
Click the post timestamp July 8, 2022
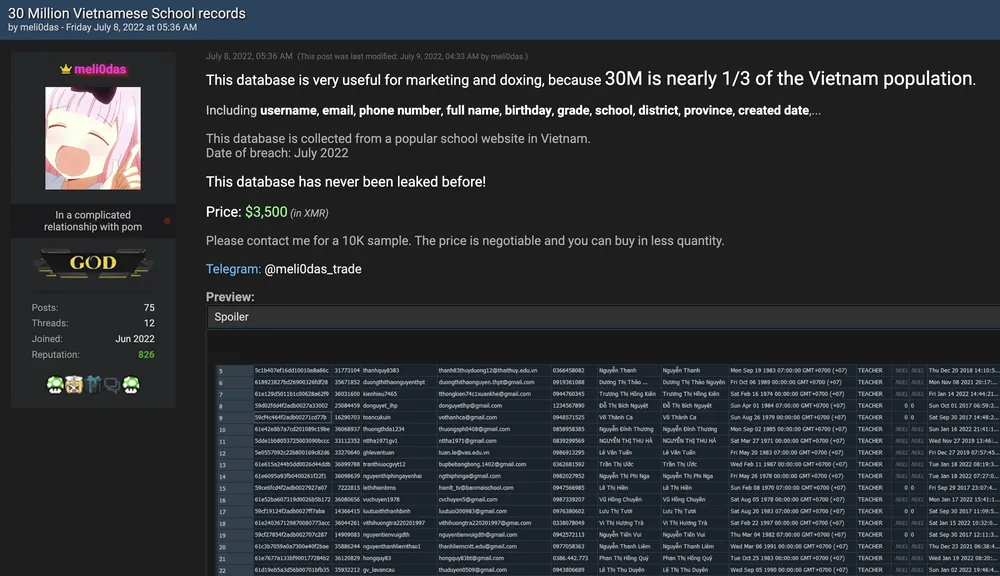(x=249, y=56)
